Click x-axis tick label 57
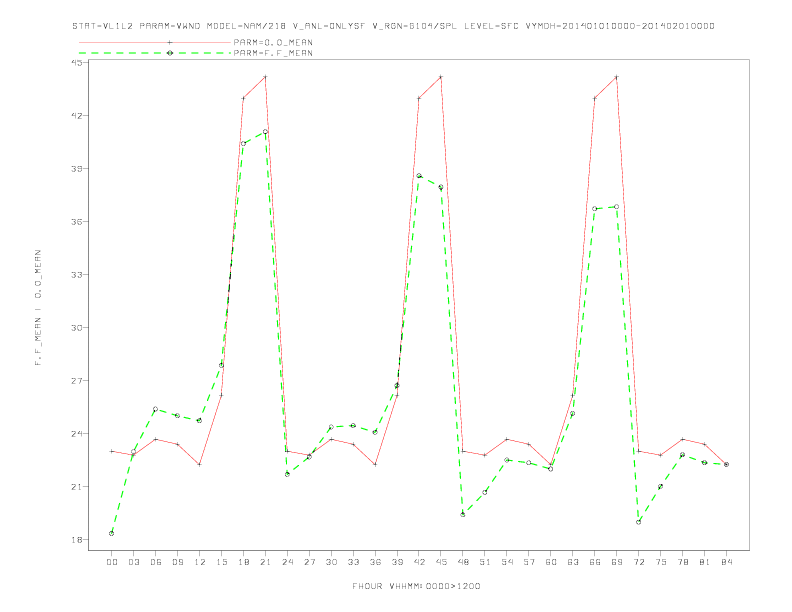792x612 pixels. tap(529, 562)
